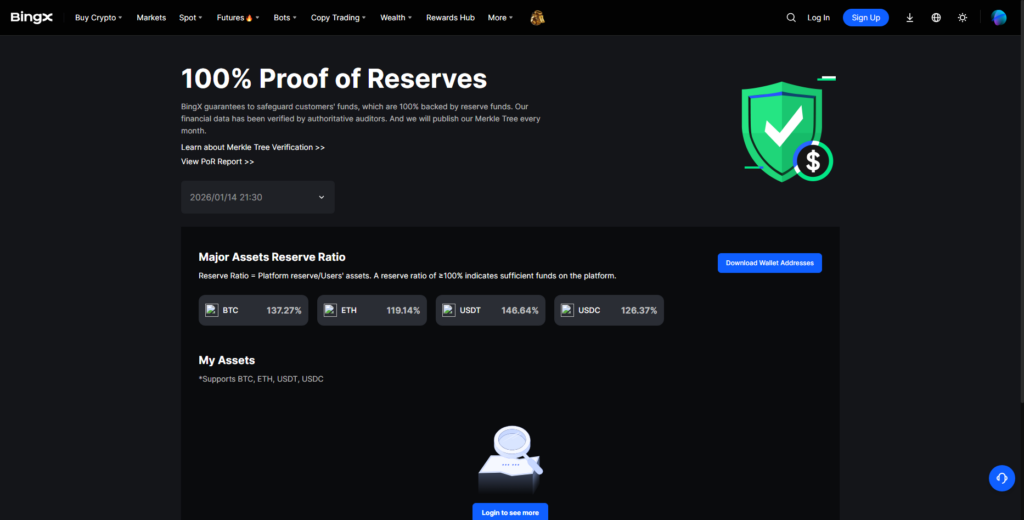Click the USDC 126.37% reserve ratio value
The width and height of the screenshot is (1024, 520).
639,310
